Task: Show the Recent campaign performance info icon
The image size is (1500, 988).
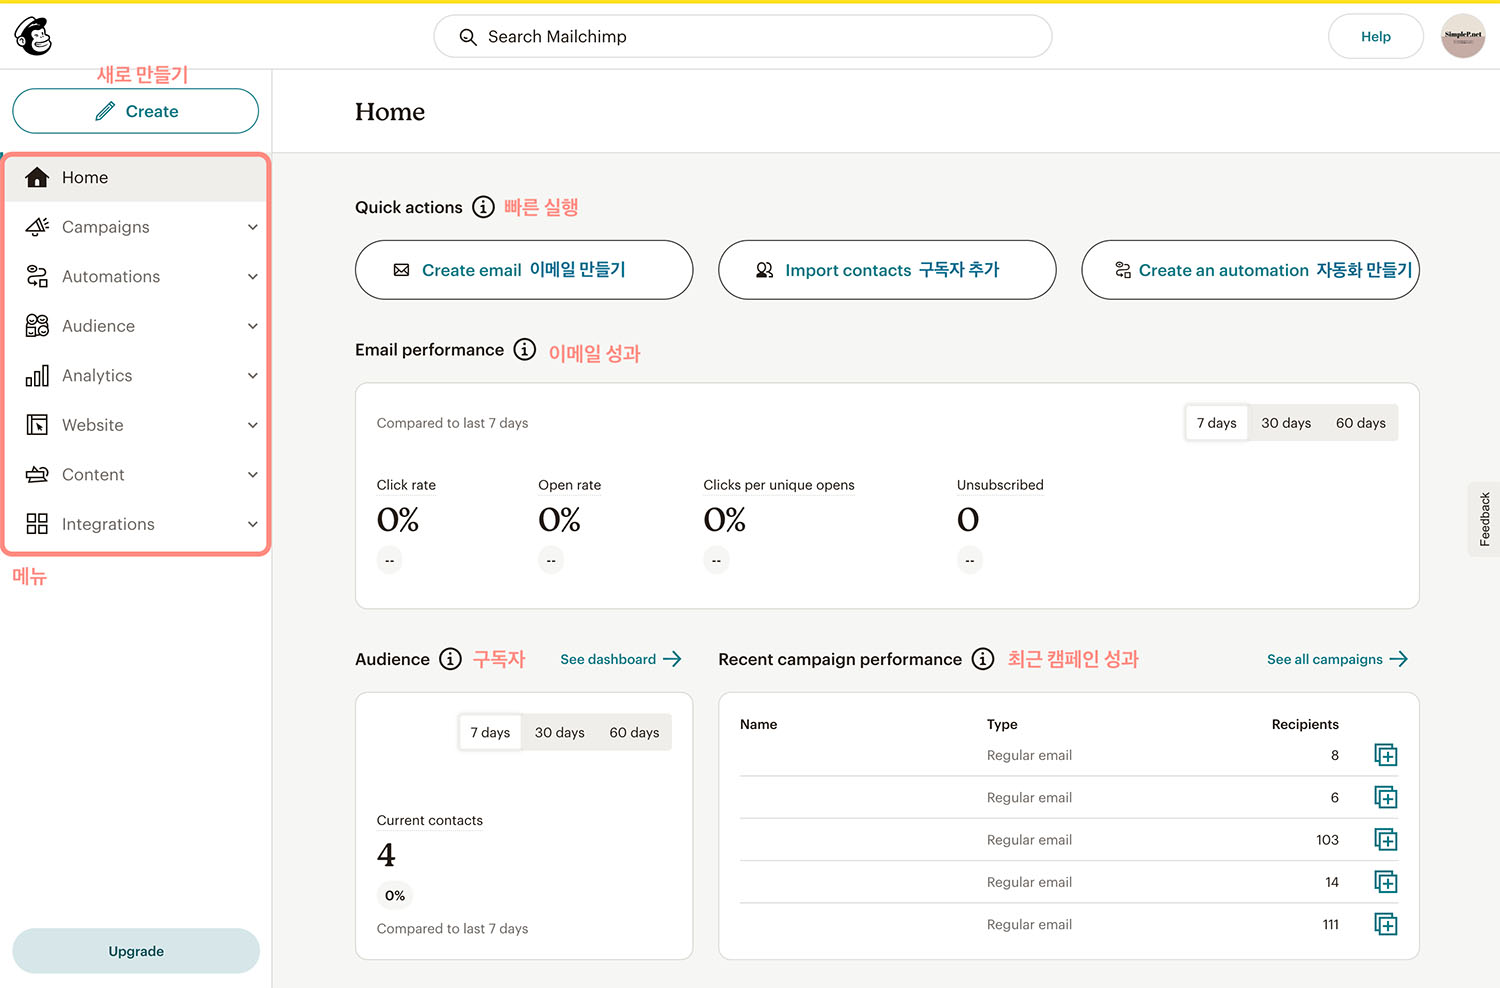Action: point(983,659)
